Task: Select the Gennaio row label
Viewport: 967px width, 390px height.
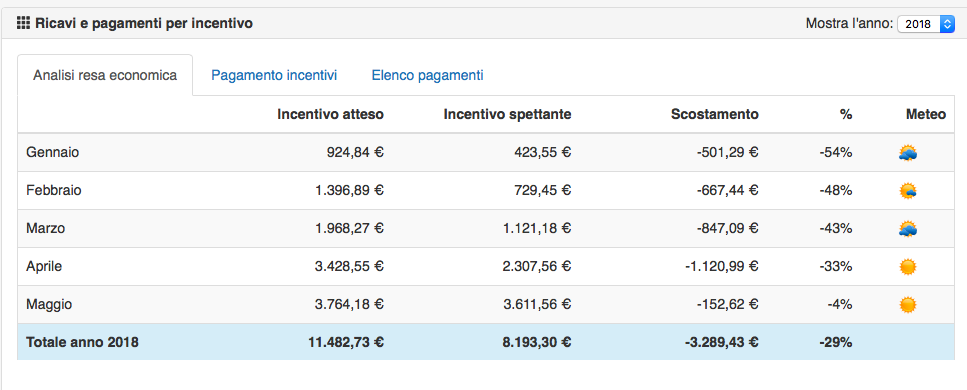Action: pos(52,152)
